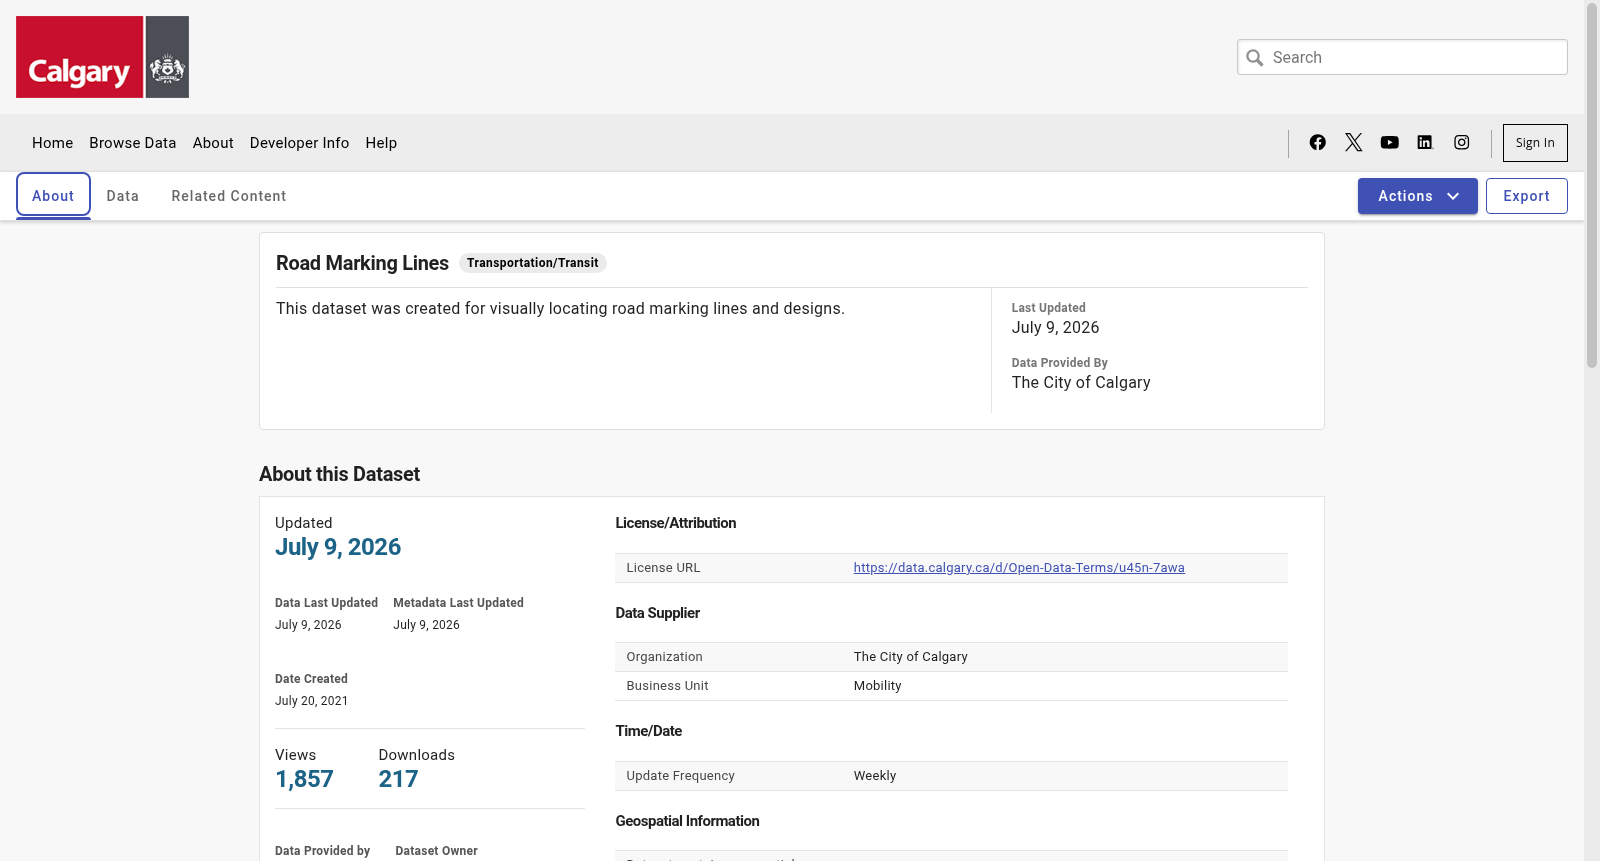Click the Export button

[1526, 196]
